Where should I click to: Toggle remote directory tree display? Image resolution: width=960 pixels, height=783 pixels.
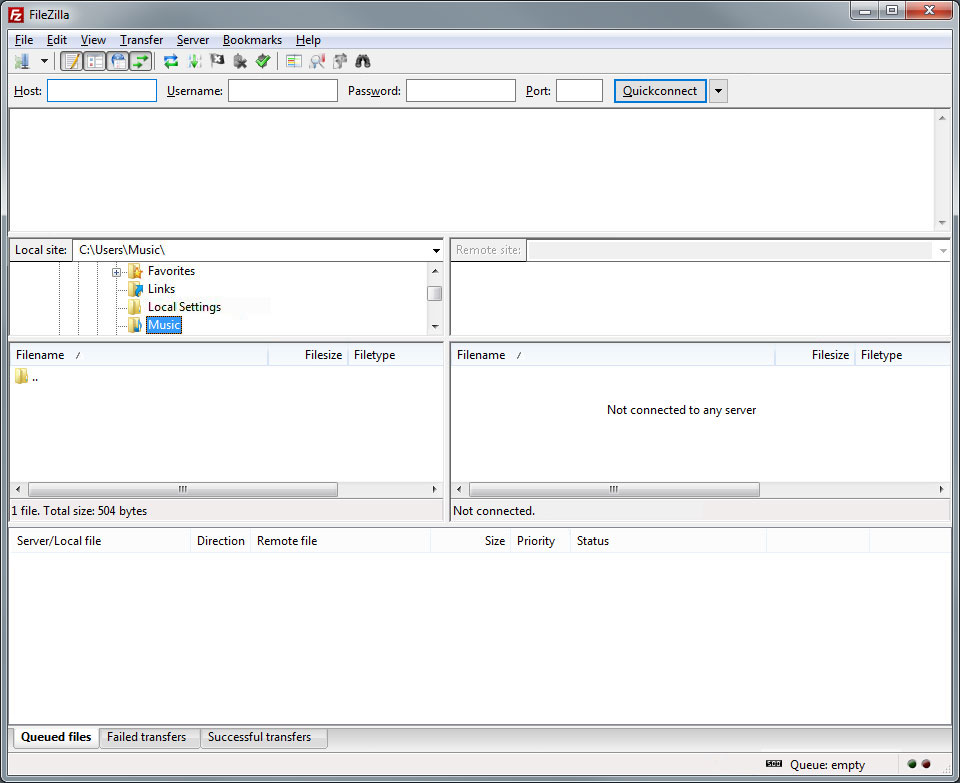click(x=118, y=61)
